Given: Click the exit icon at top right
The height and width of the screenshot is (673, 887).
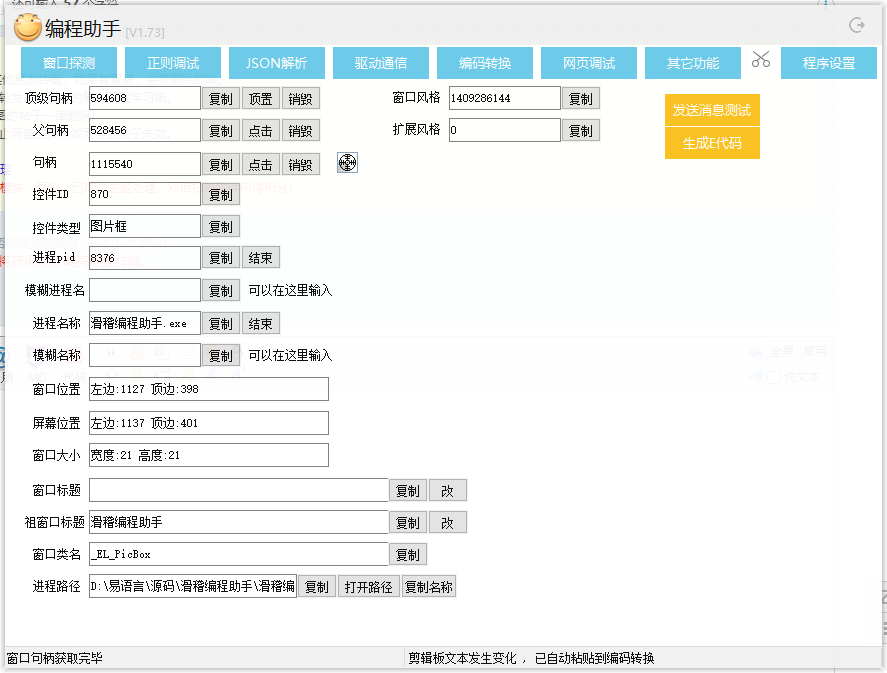Looking at the screenshot, I should pos(856,26).
